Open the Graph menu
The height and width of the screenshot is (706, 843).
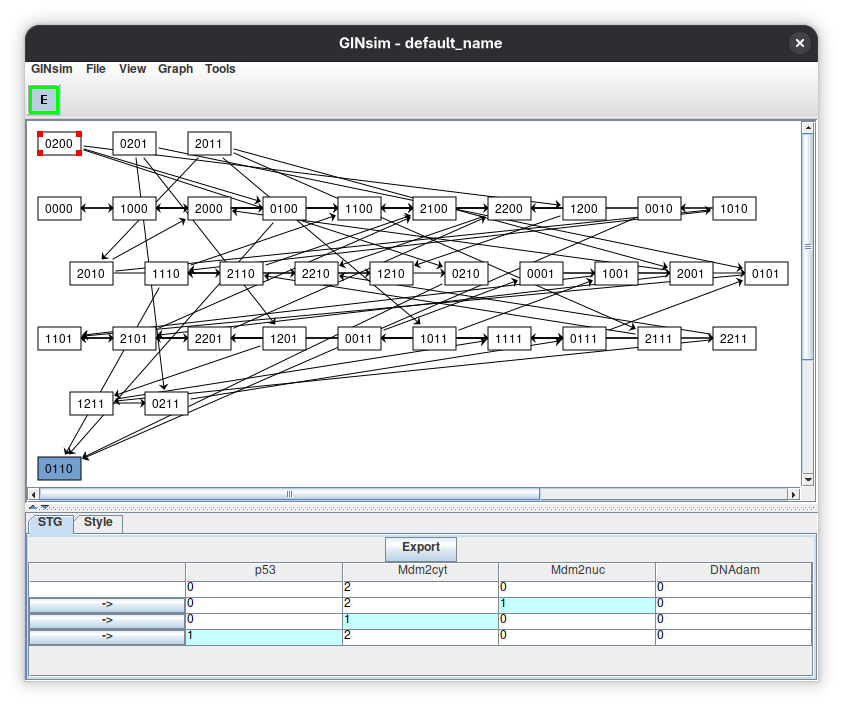[x=175, y=69]
